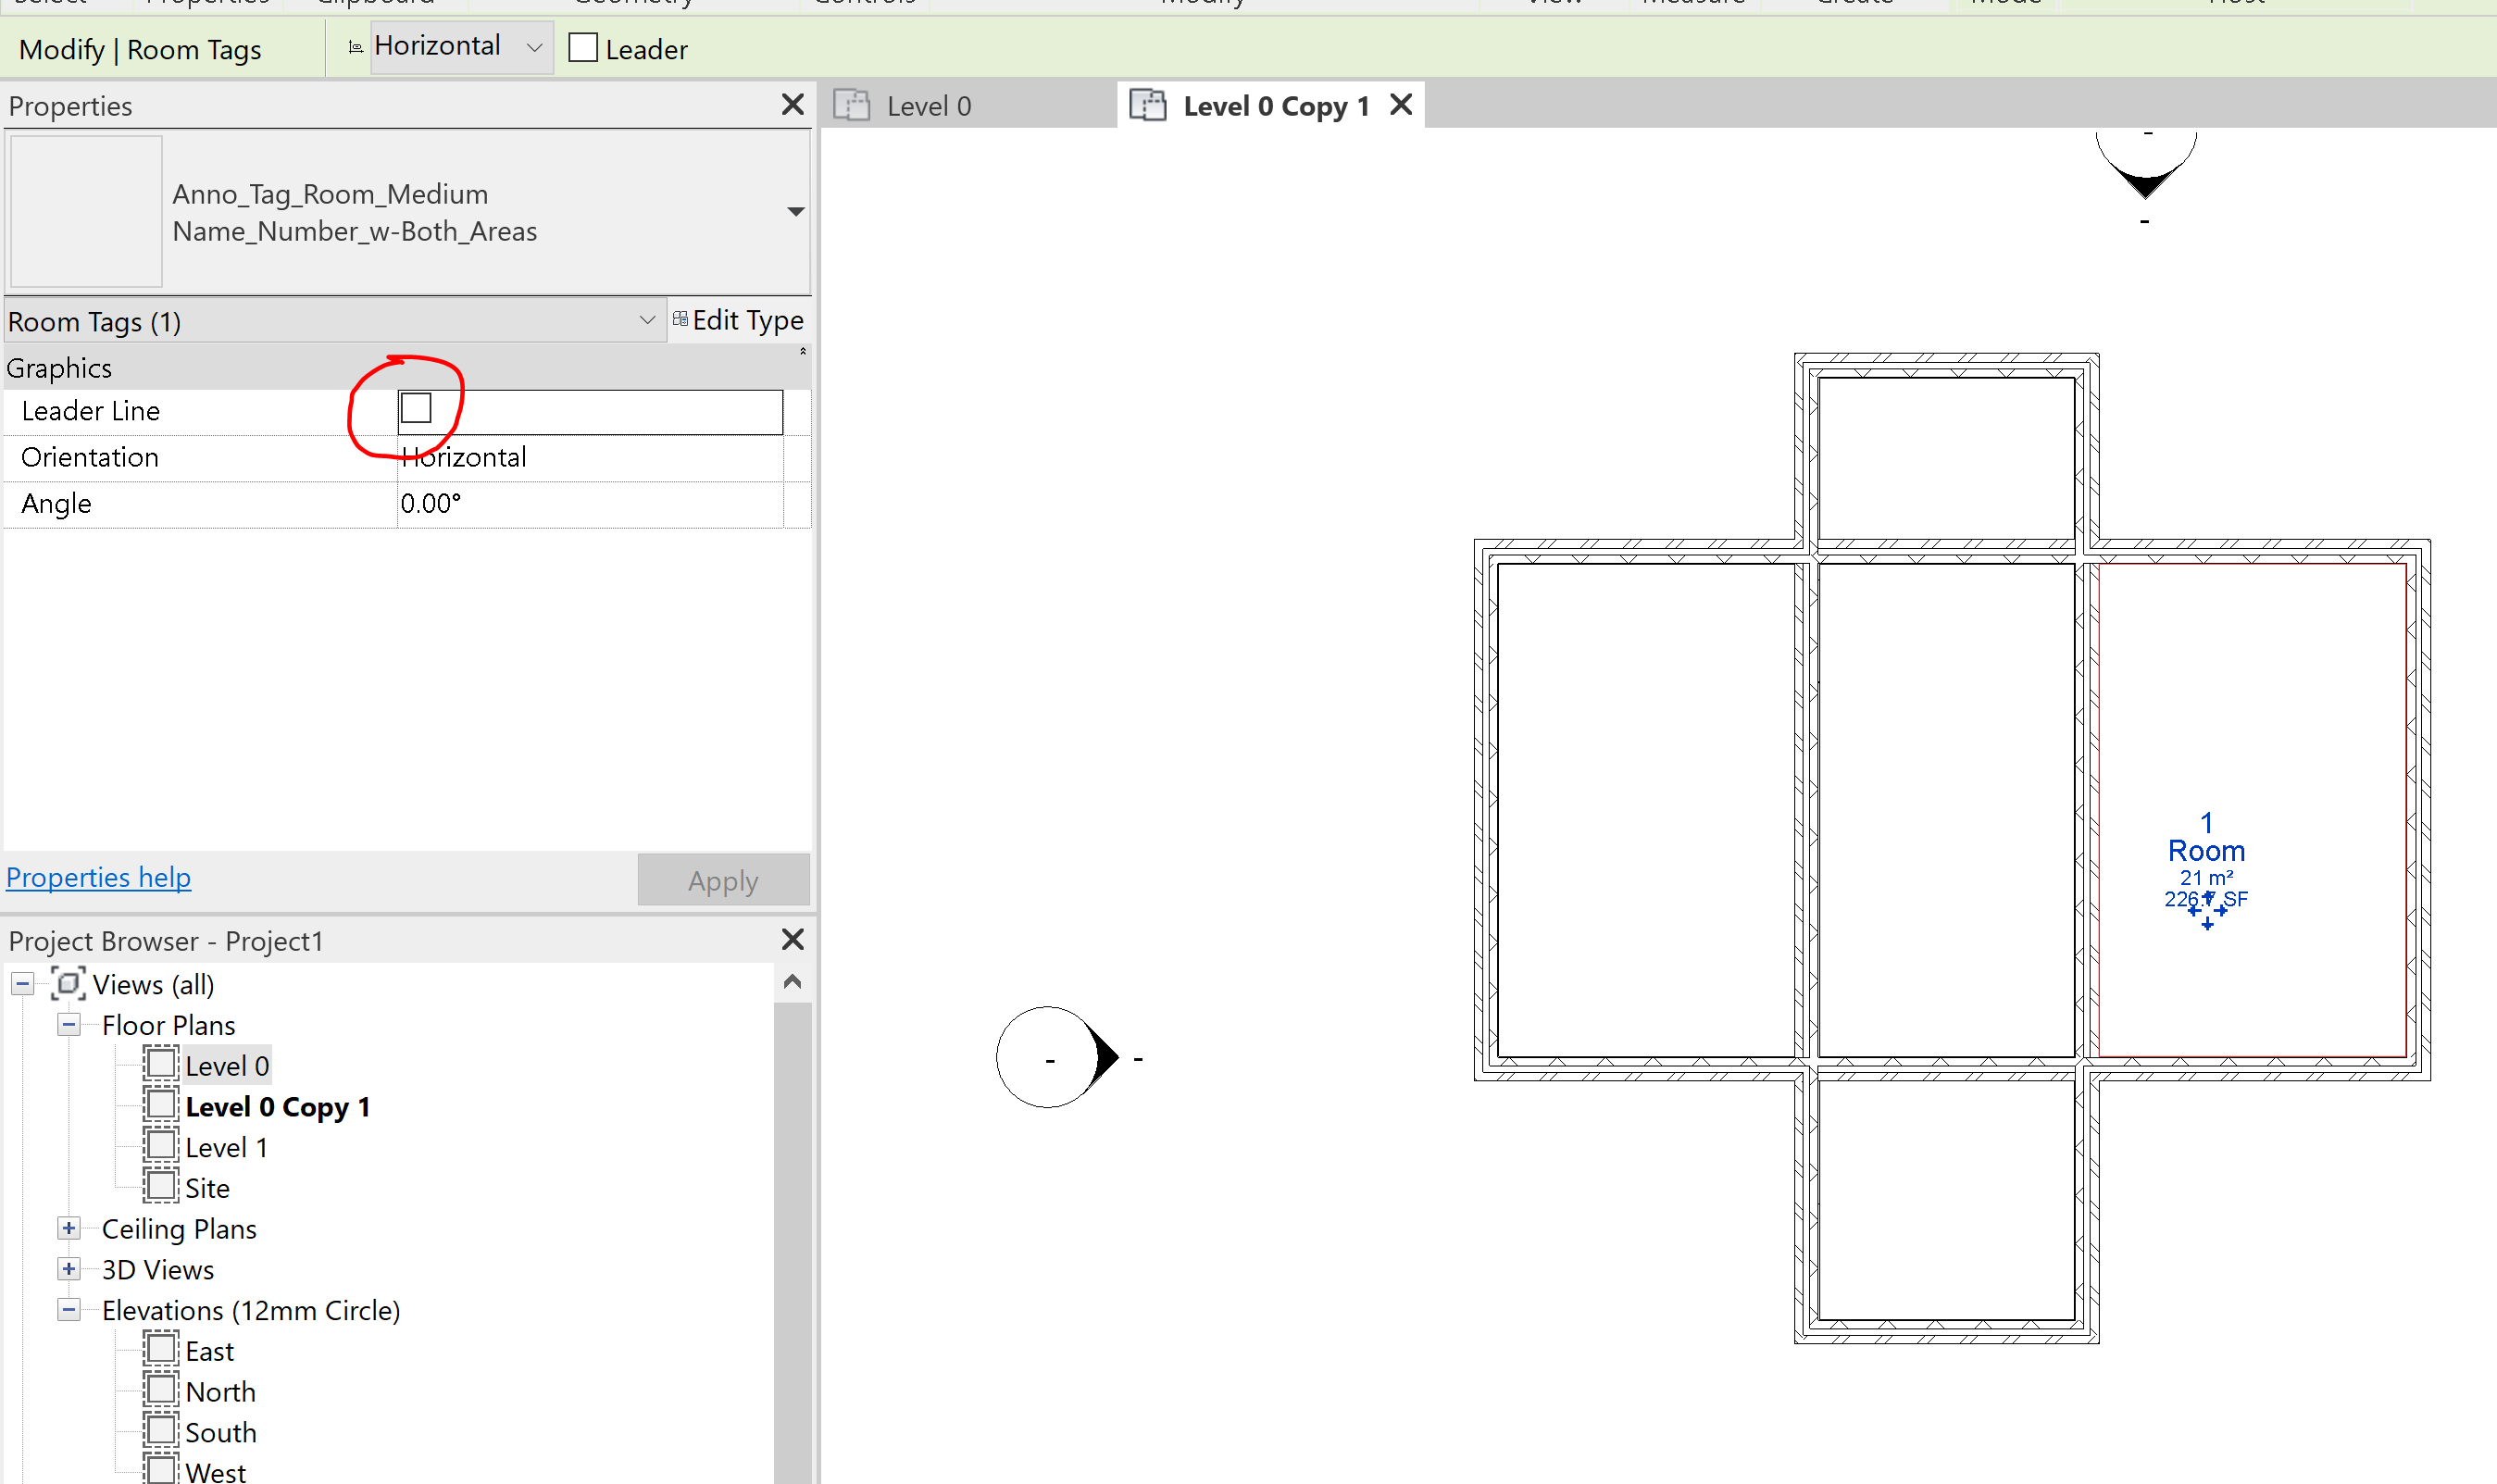Click Project Browser scroll up arrow
The image size is (2497, 1484).
[x=792, y=982]
